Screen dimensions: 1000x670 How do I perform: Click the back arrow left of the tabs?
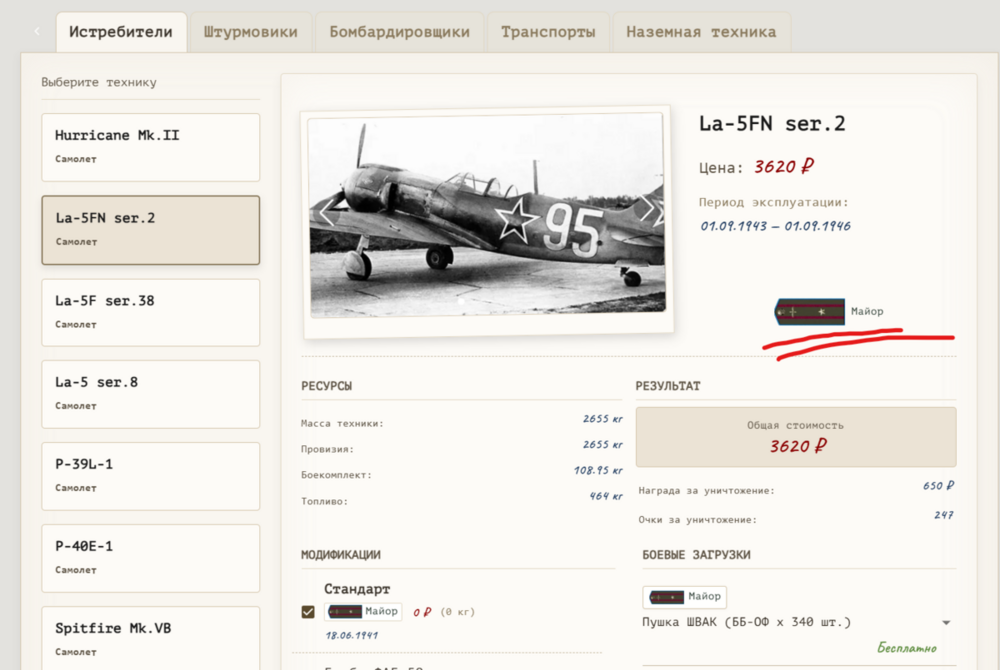(37, 32)
